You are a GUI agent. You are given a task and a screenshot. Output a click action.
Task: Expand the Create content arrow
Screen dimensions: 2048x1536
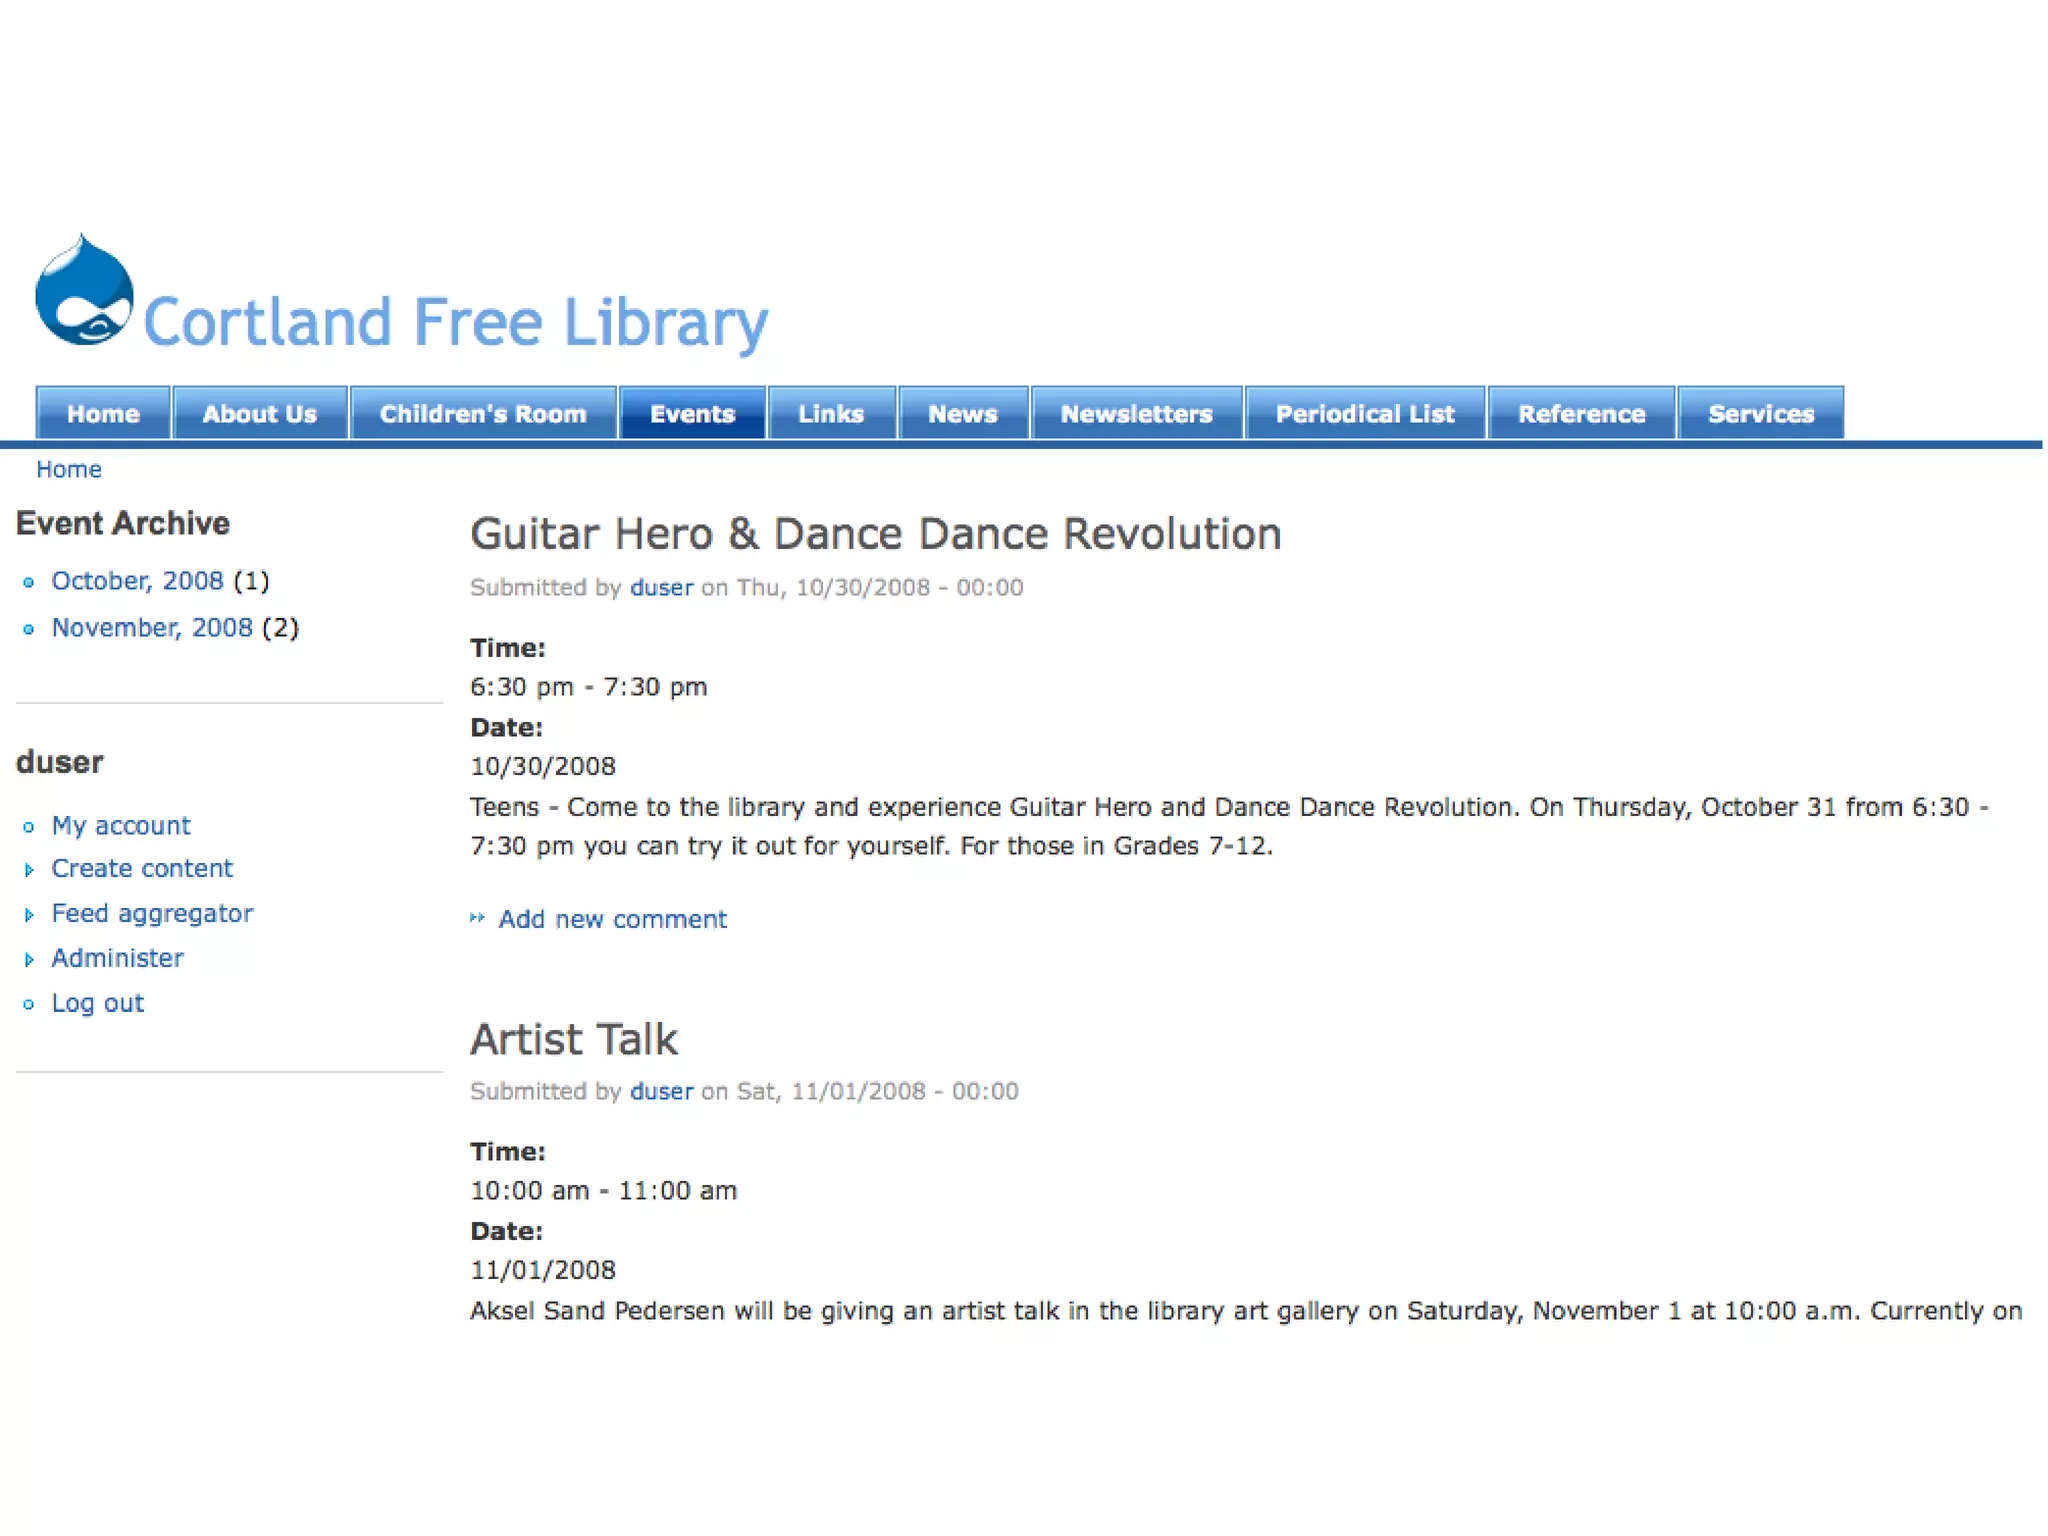[29, 870]
